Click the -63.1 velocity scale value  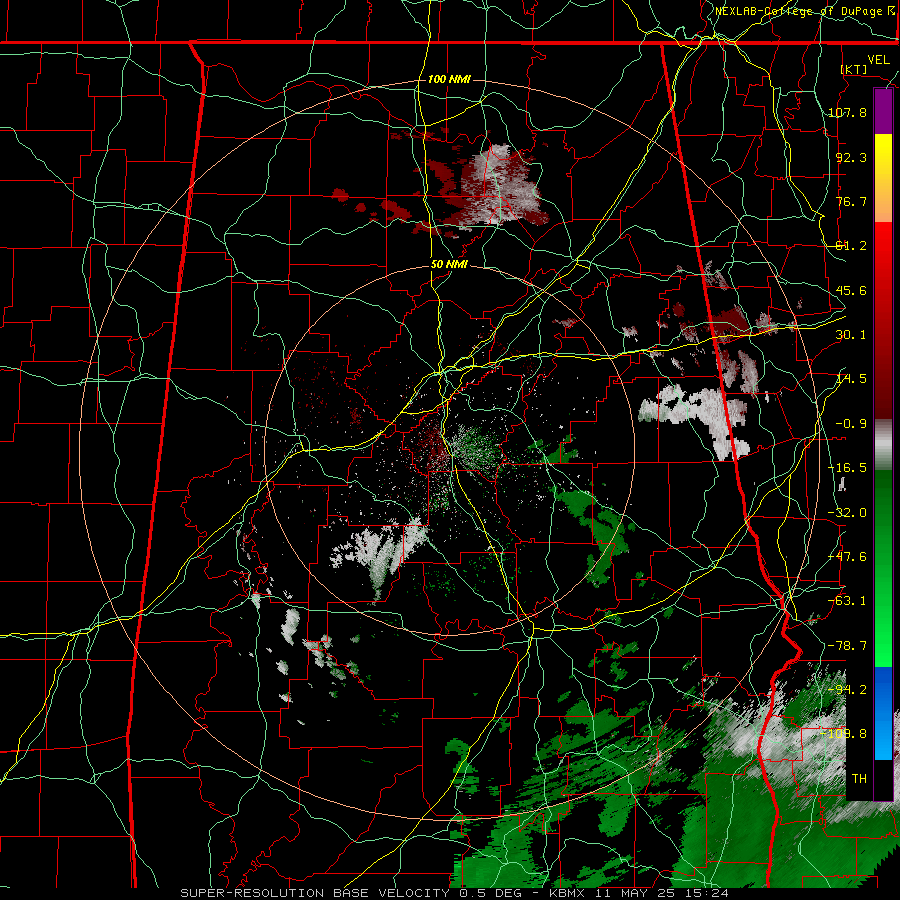tap(847, 601)
